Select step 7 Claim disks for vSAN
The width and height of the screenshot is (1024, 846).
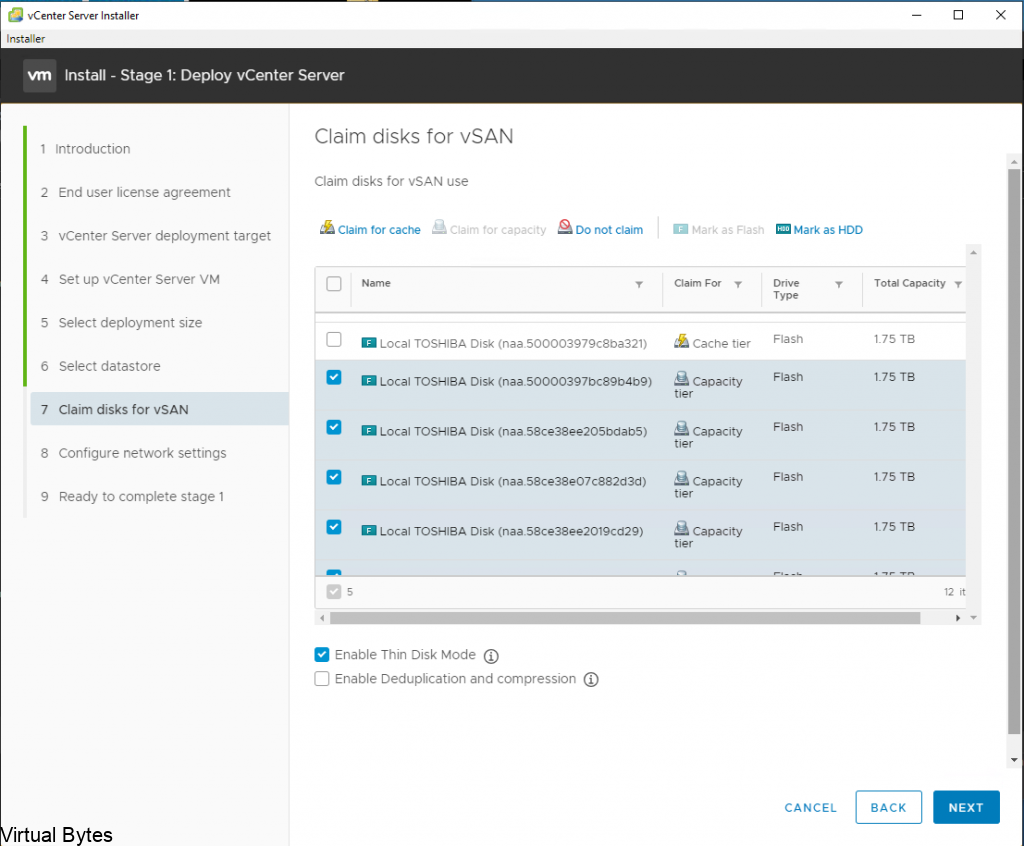pos(159,409)
